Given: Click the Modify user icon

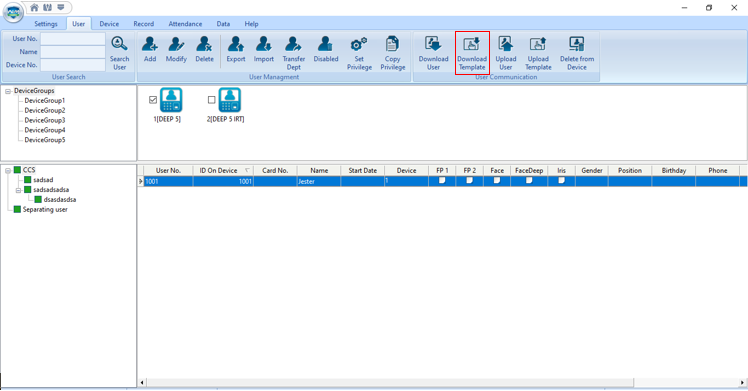Looking at the screenshot, I should tap(176, 44).
